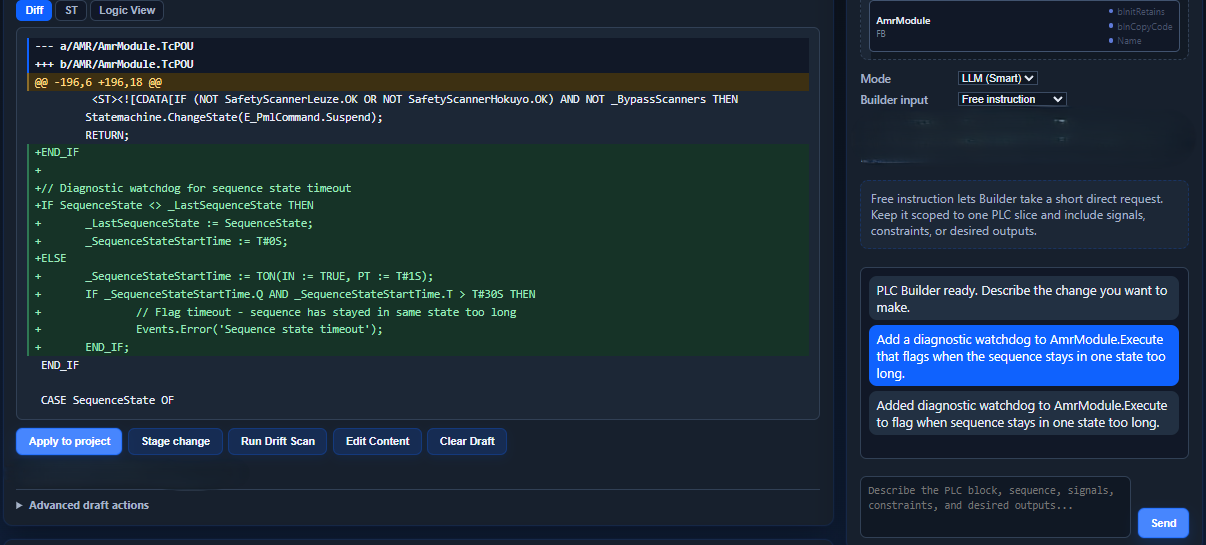Click the '+++ b/AMR/AmrModule.TcPOU' line

pos(418,64)
